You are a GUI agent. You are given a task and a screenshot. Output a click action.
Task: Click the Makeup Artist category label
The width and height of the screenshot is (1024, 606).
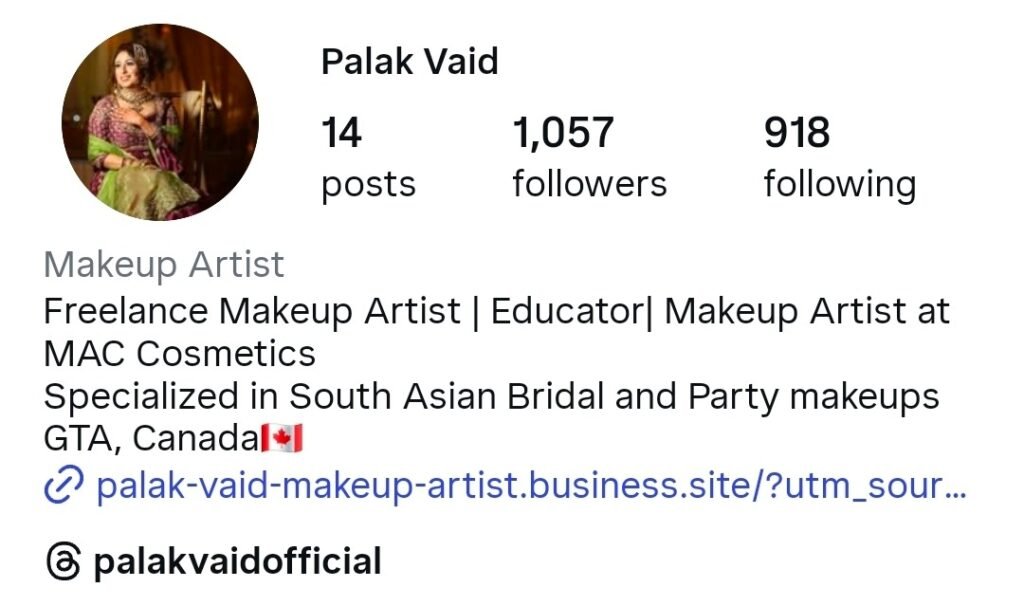tap(163, 265)
